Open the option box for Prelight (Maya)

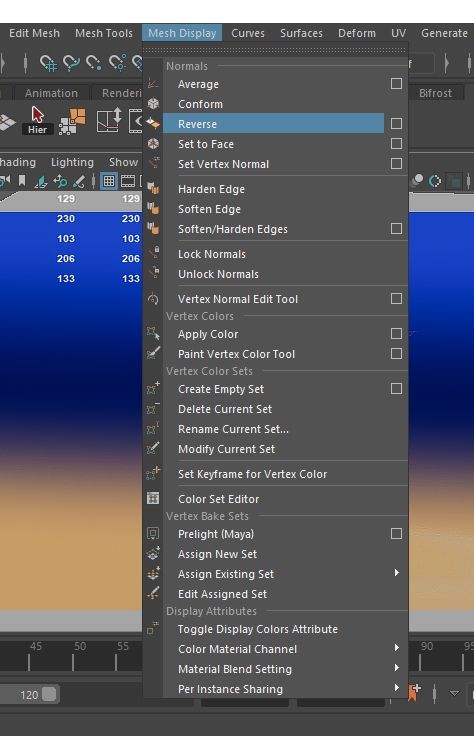(x=396, y=534)
